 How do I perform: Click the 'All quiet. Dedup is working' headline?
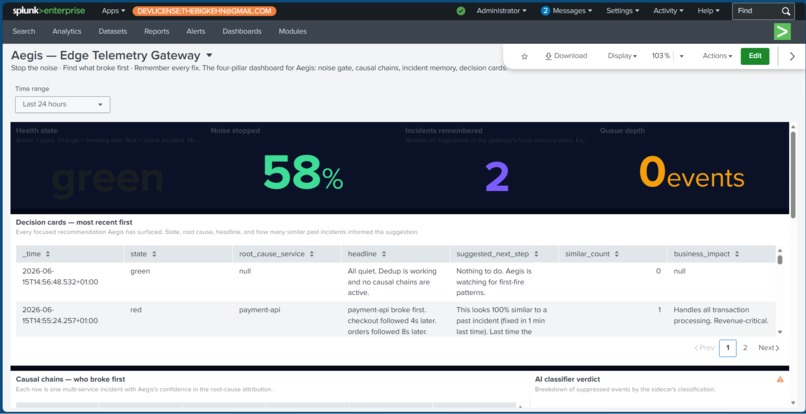392,282
